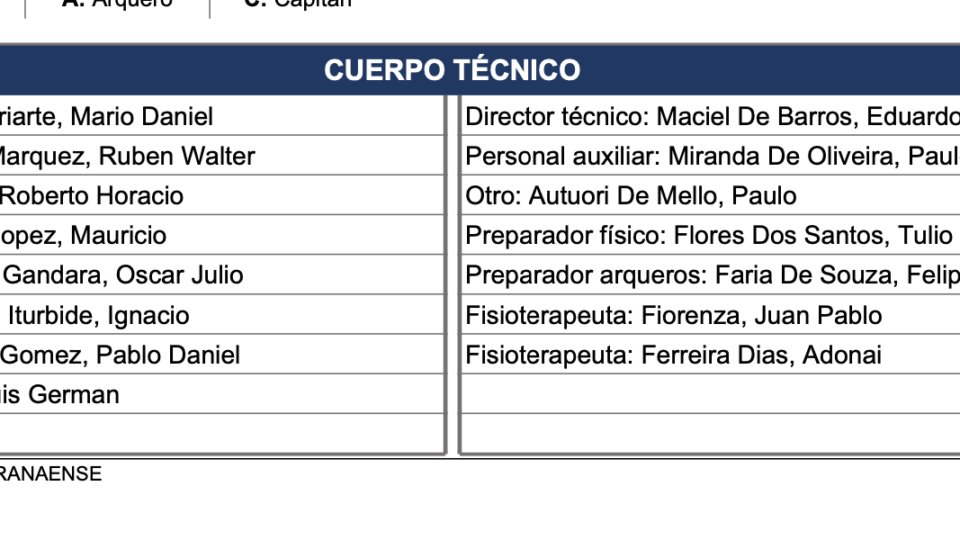Viewport: 960px width, 540px height.
Task: Select Preparador arqueros Faria De Souza row
Action: [x=711, y=275]
